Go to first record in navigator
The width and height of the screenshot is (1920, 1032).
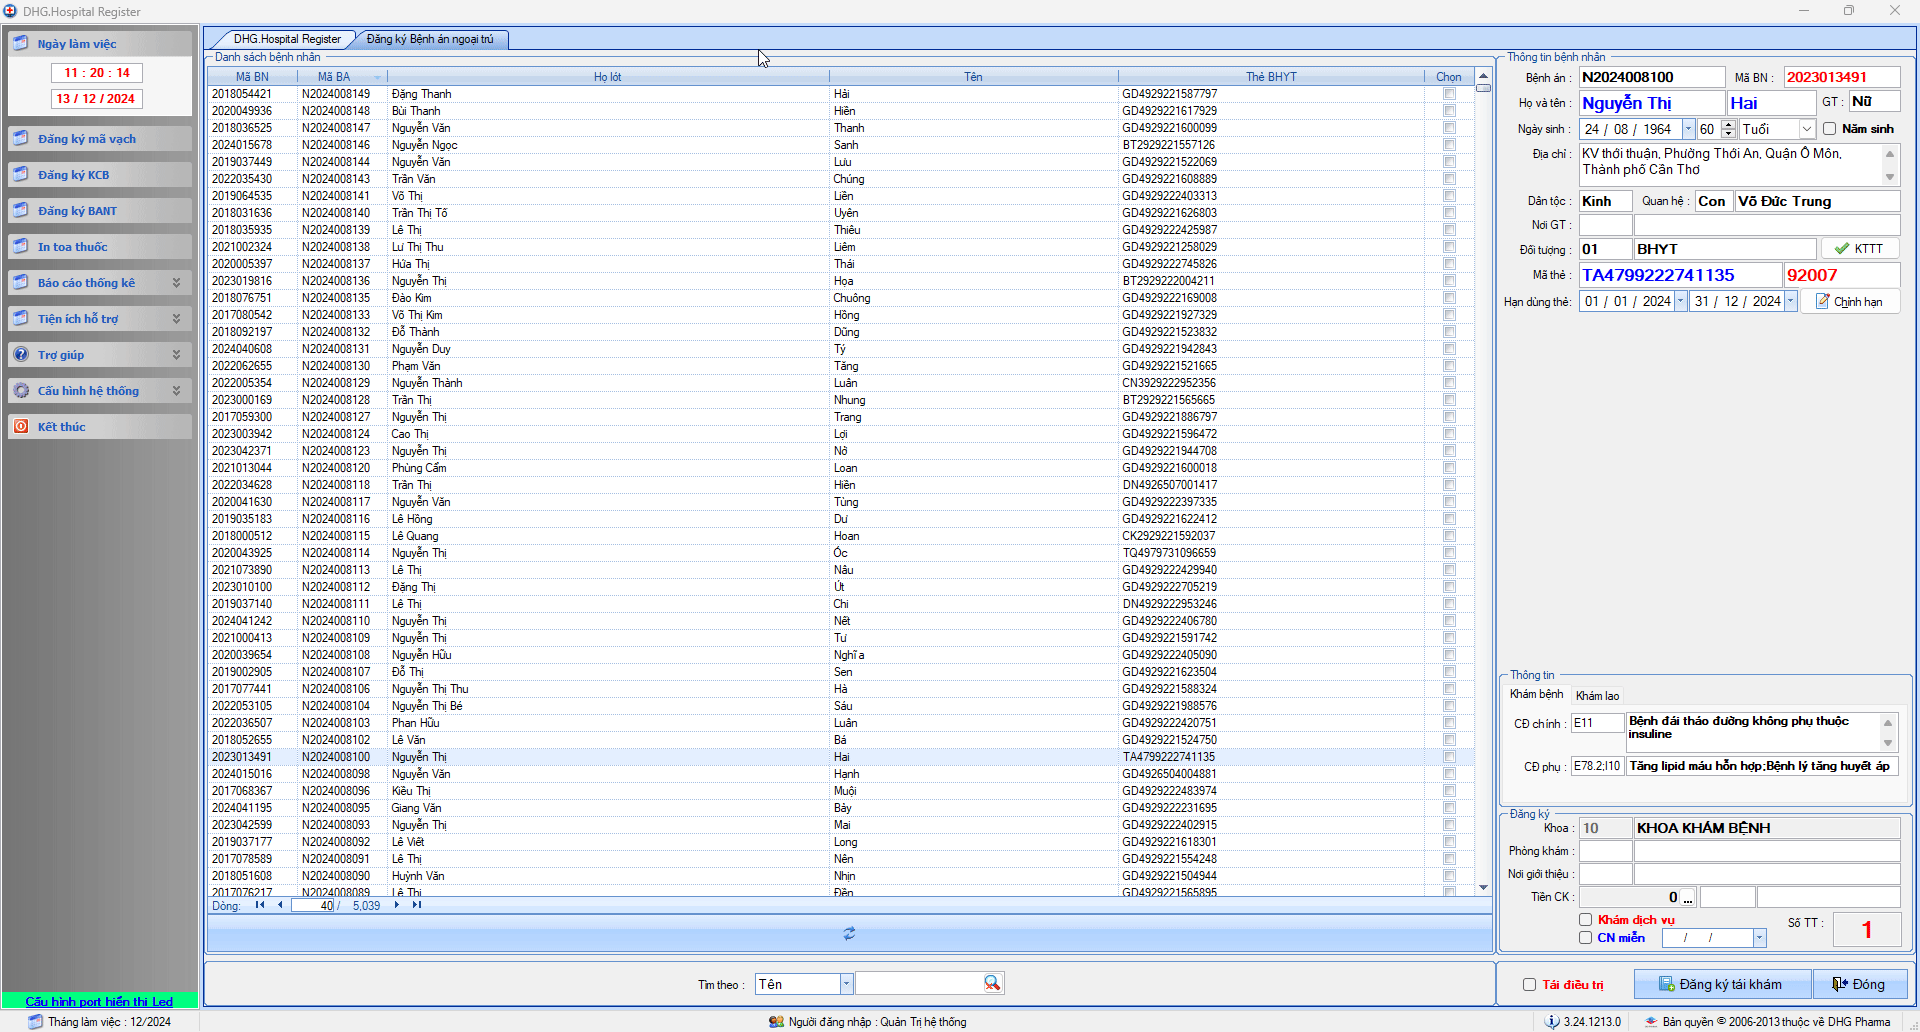point(260,905)
